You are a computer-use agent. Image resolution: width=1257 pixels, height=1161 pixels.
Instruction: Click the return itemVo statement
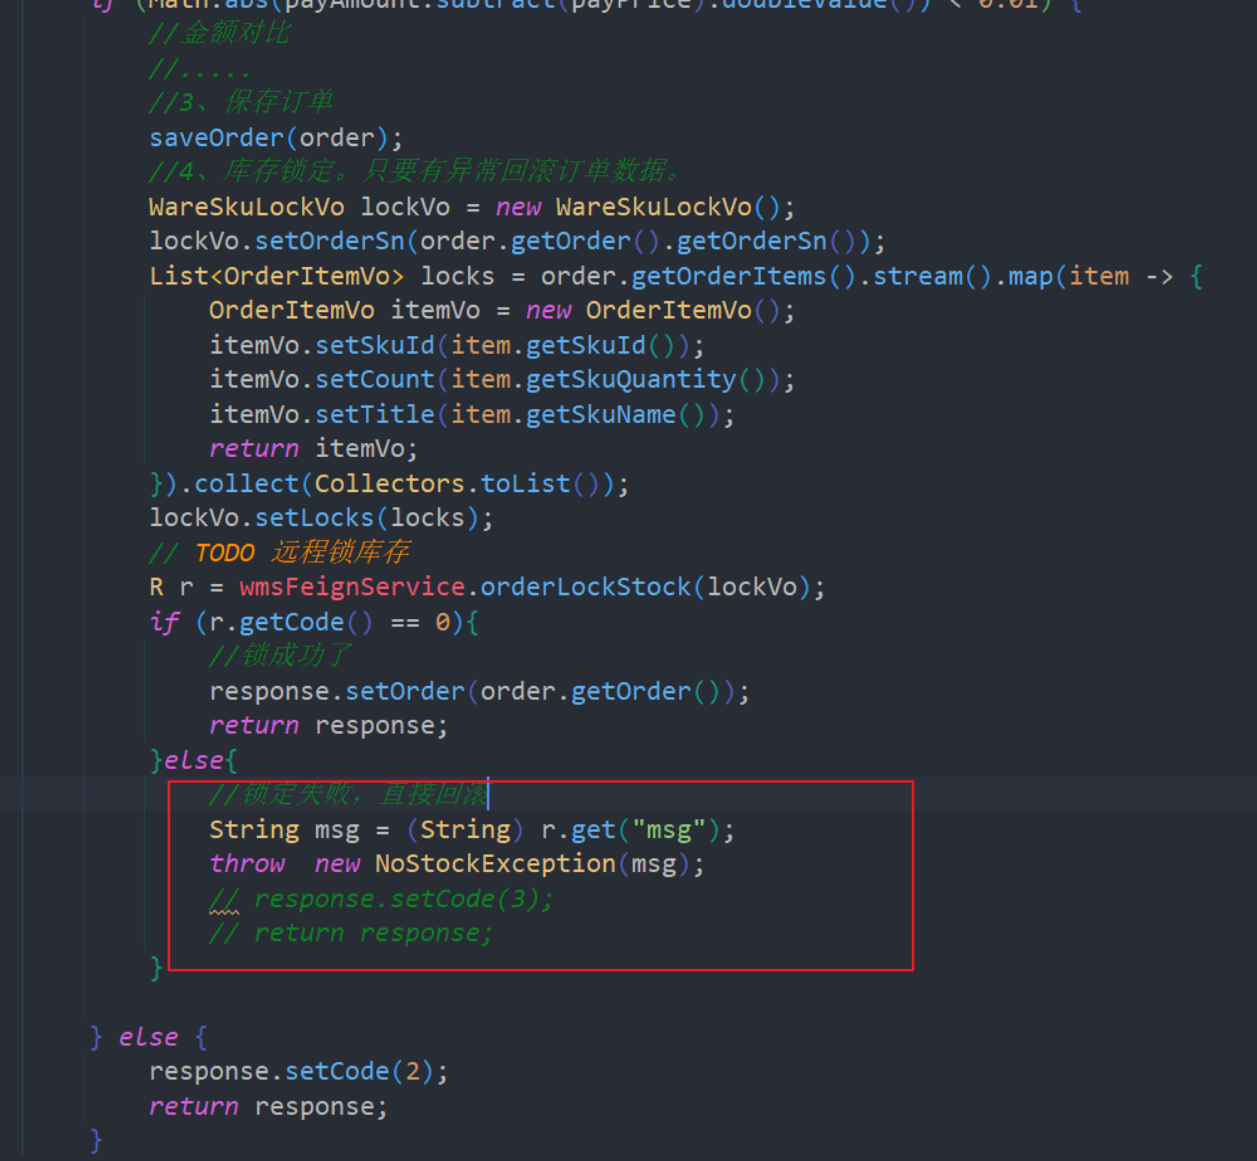click(x=313, y=448)
